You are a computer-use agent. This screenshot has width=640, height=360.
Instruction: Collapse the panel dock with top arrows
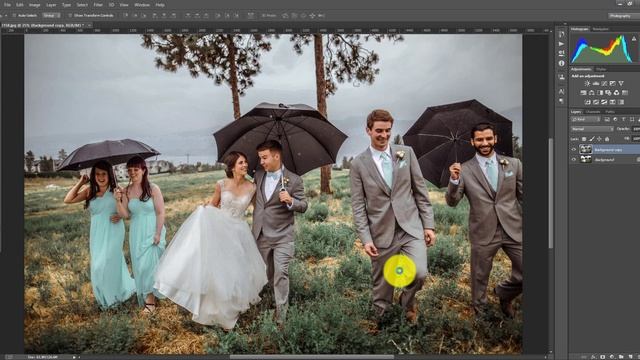pyautogui.click(x=565, y=24)
